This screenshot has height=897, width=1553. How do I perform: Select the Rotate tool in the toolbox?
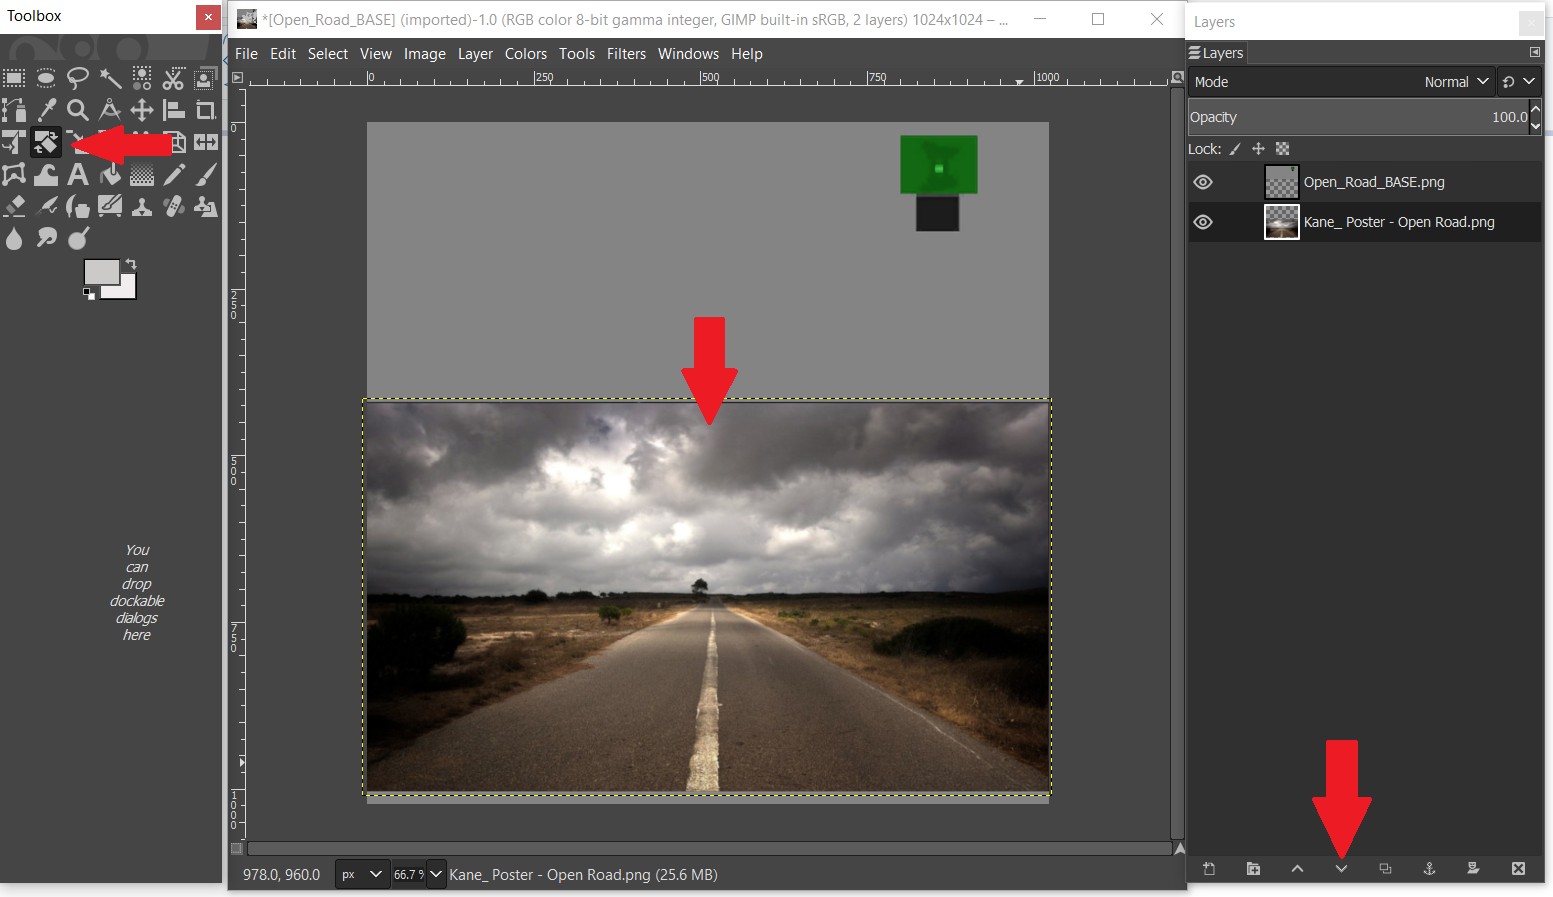click(x=45, y=143)
